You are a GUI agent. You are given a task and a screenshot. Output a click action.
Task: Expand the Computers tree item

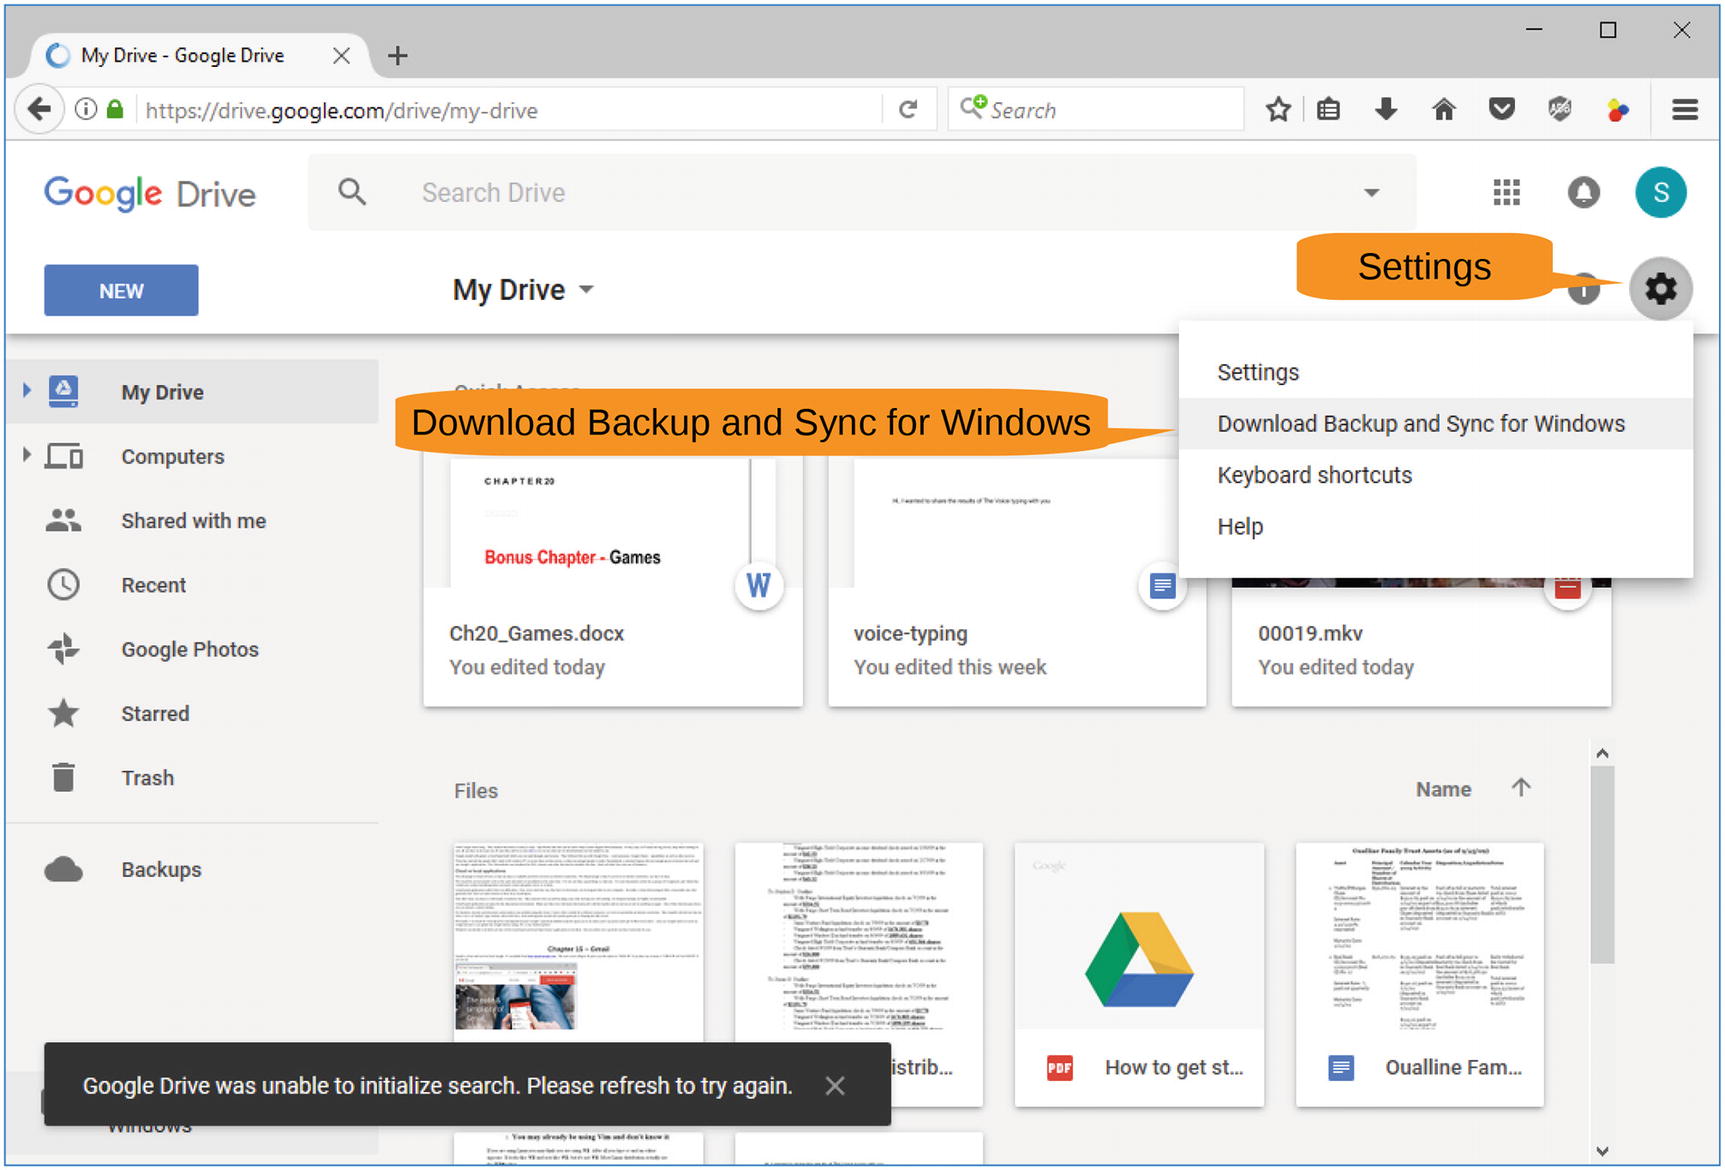point(26,455)
